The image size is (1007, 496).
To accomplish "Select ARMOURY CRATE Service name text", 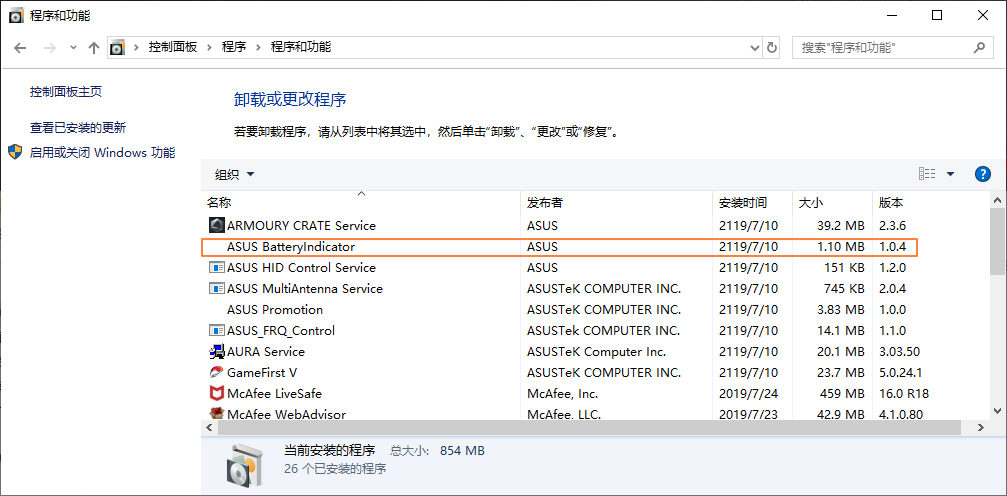I will pos(301,226).
